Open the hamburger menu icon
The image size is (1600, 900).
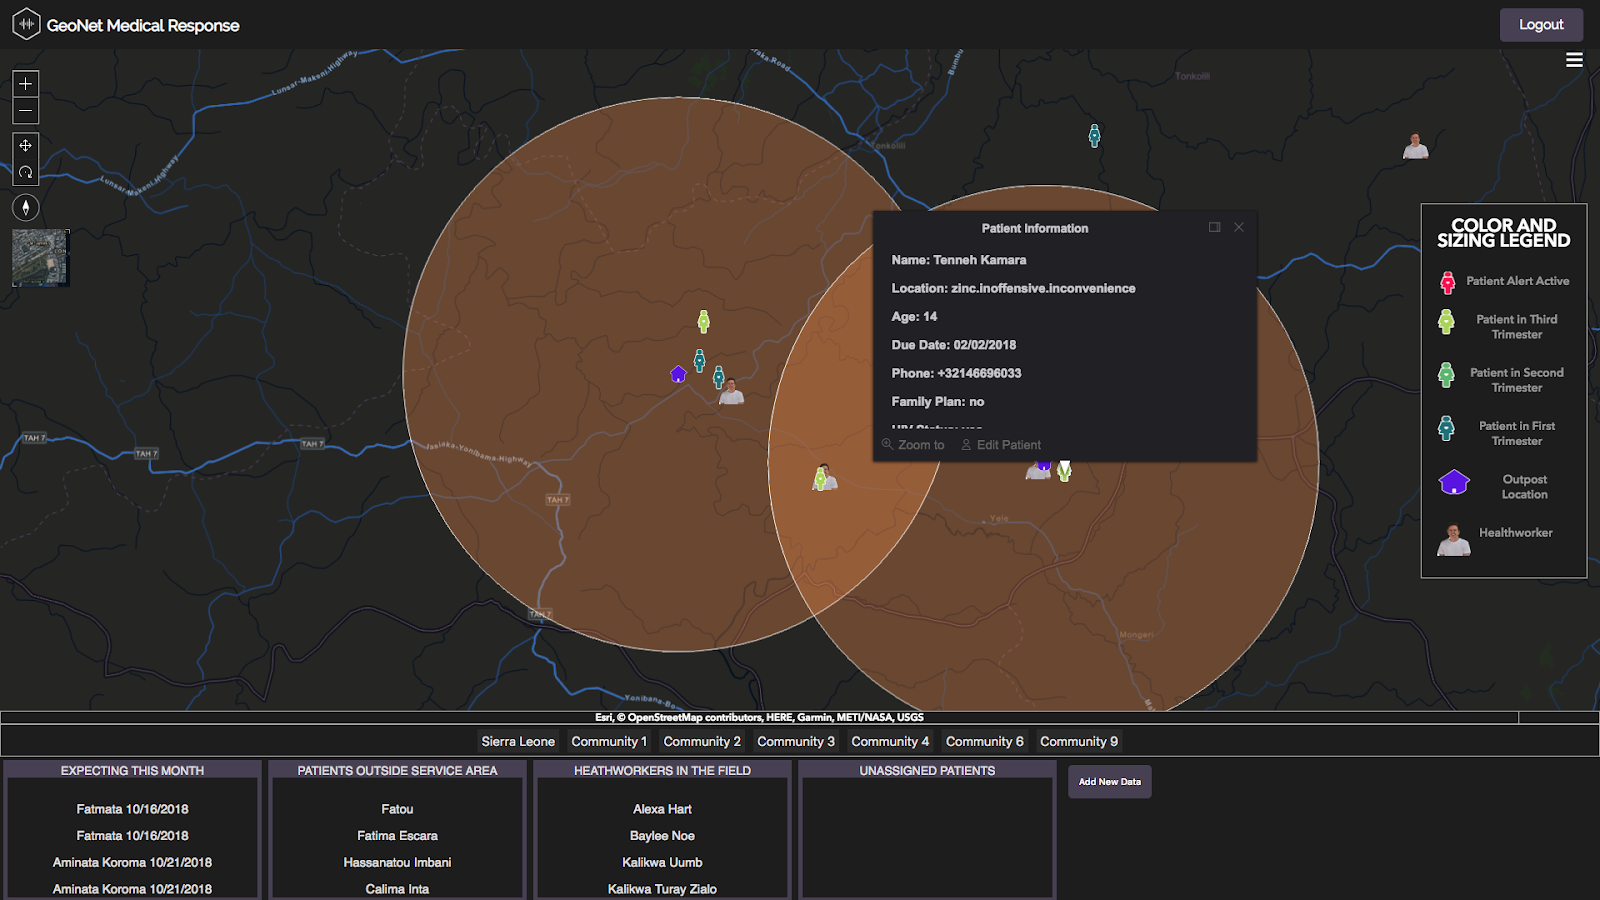(x=1574, y=60)
